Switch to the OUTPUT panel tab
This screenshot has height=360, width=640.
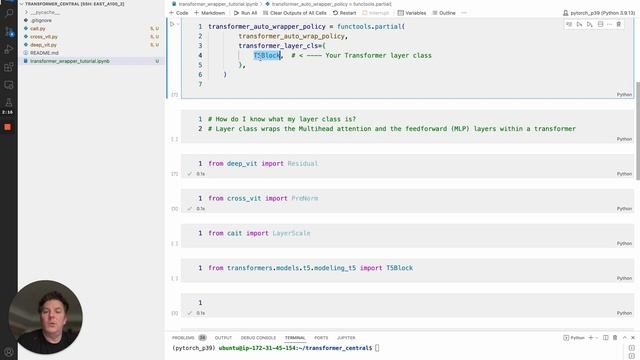click(x=223, y=338)
